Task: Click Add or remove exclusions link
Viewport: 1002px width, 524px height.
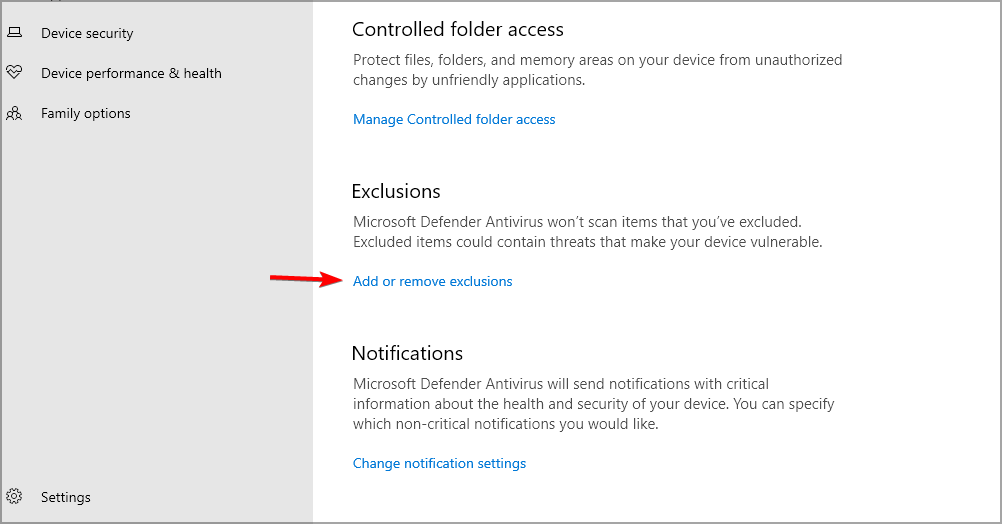Action: (x=432, y=281)
